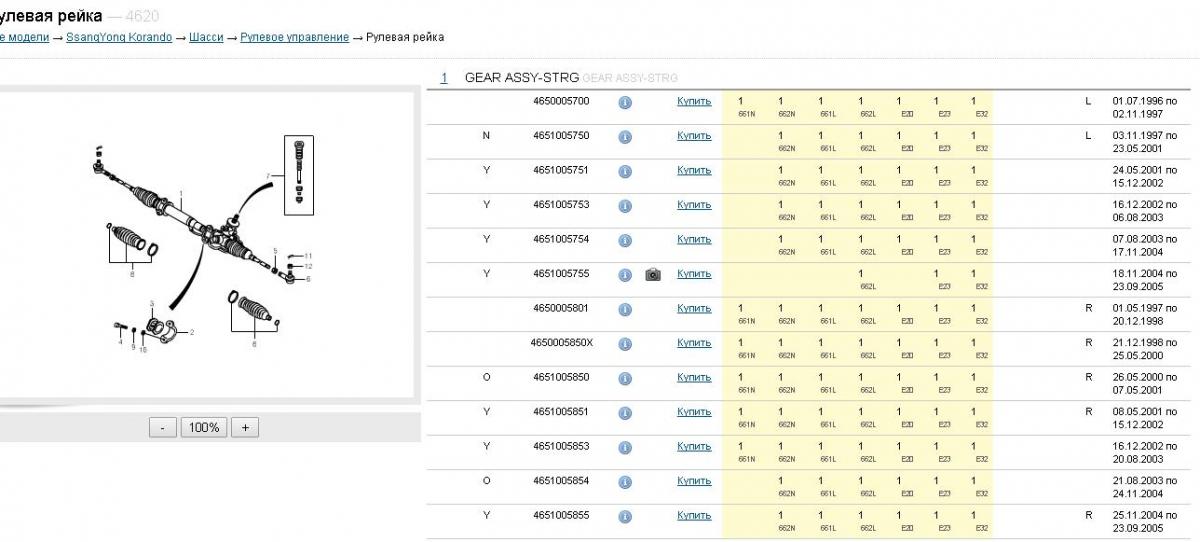Screen dimensions: 1200x542
Task: Click info icon for part 4651005851
Action: [625, 412]
